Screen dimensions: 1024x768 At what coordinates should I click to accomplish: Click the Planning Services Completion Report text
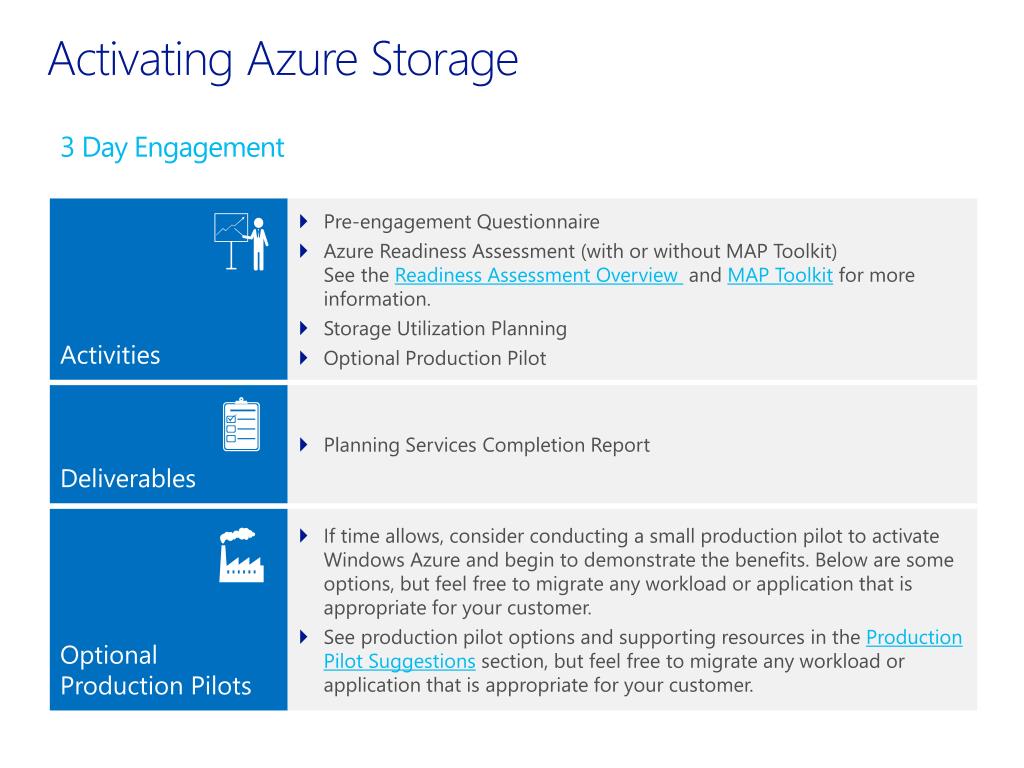487,445
